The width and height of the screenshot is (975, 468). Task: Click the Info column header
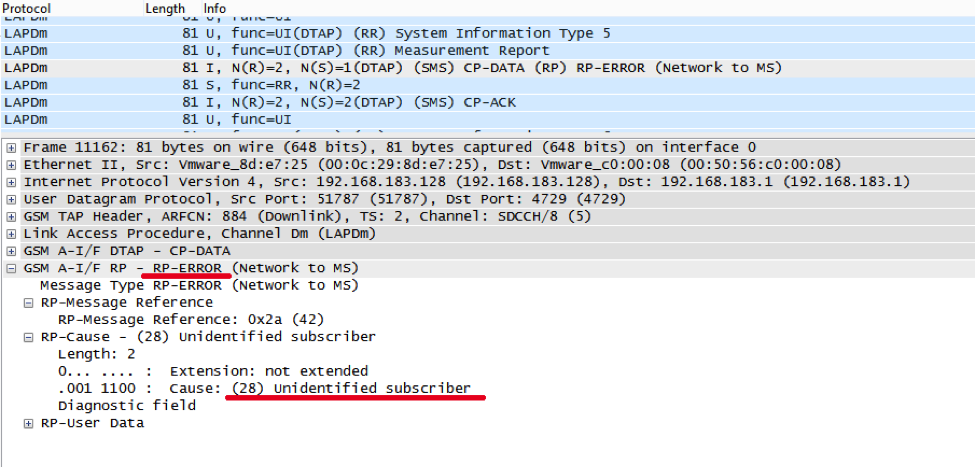click(215, 8)
